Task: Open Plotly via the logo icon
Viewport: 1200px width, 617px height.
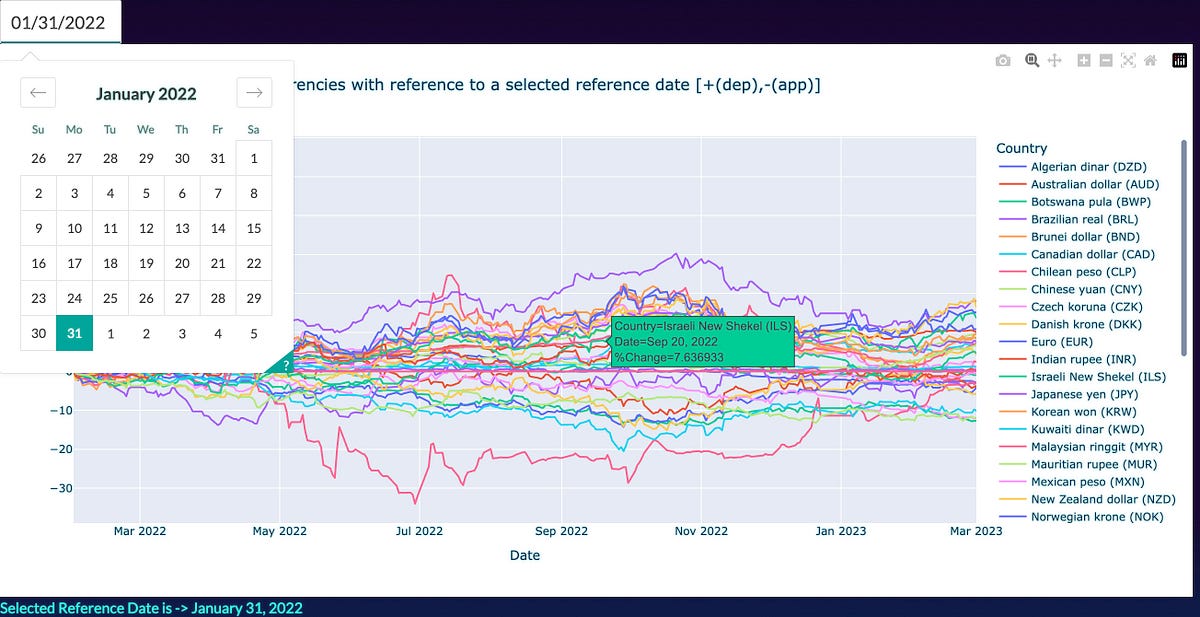Action: pyautogui.click(x=1180, y=61)
